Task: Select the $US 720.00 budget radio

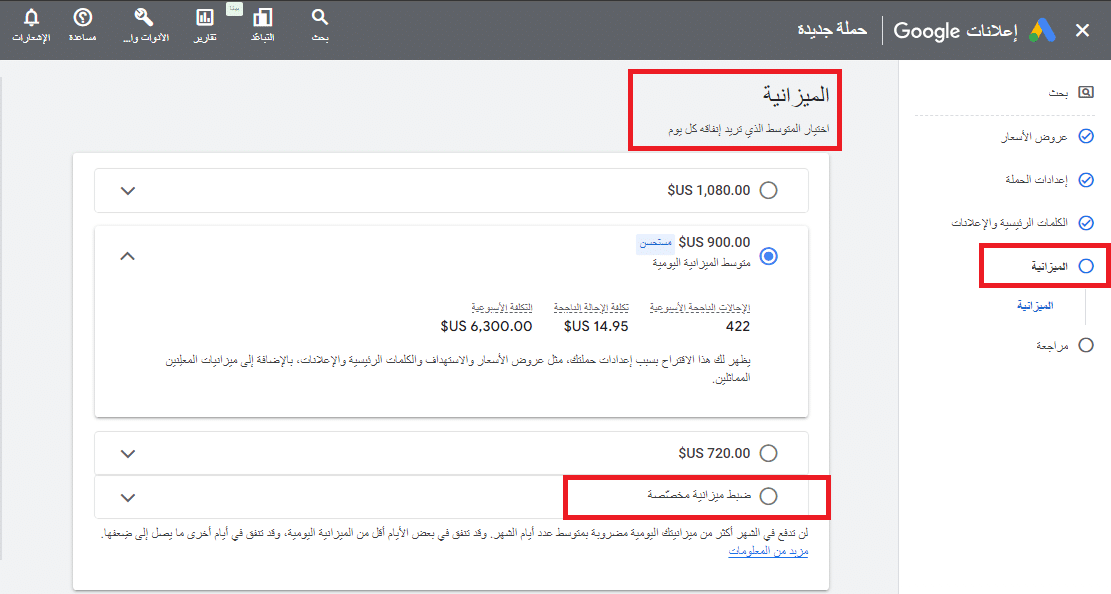Action: (768, 453)
